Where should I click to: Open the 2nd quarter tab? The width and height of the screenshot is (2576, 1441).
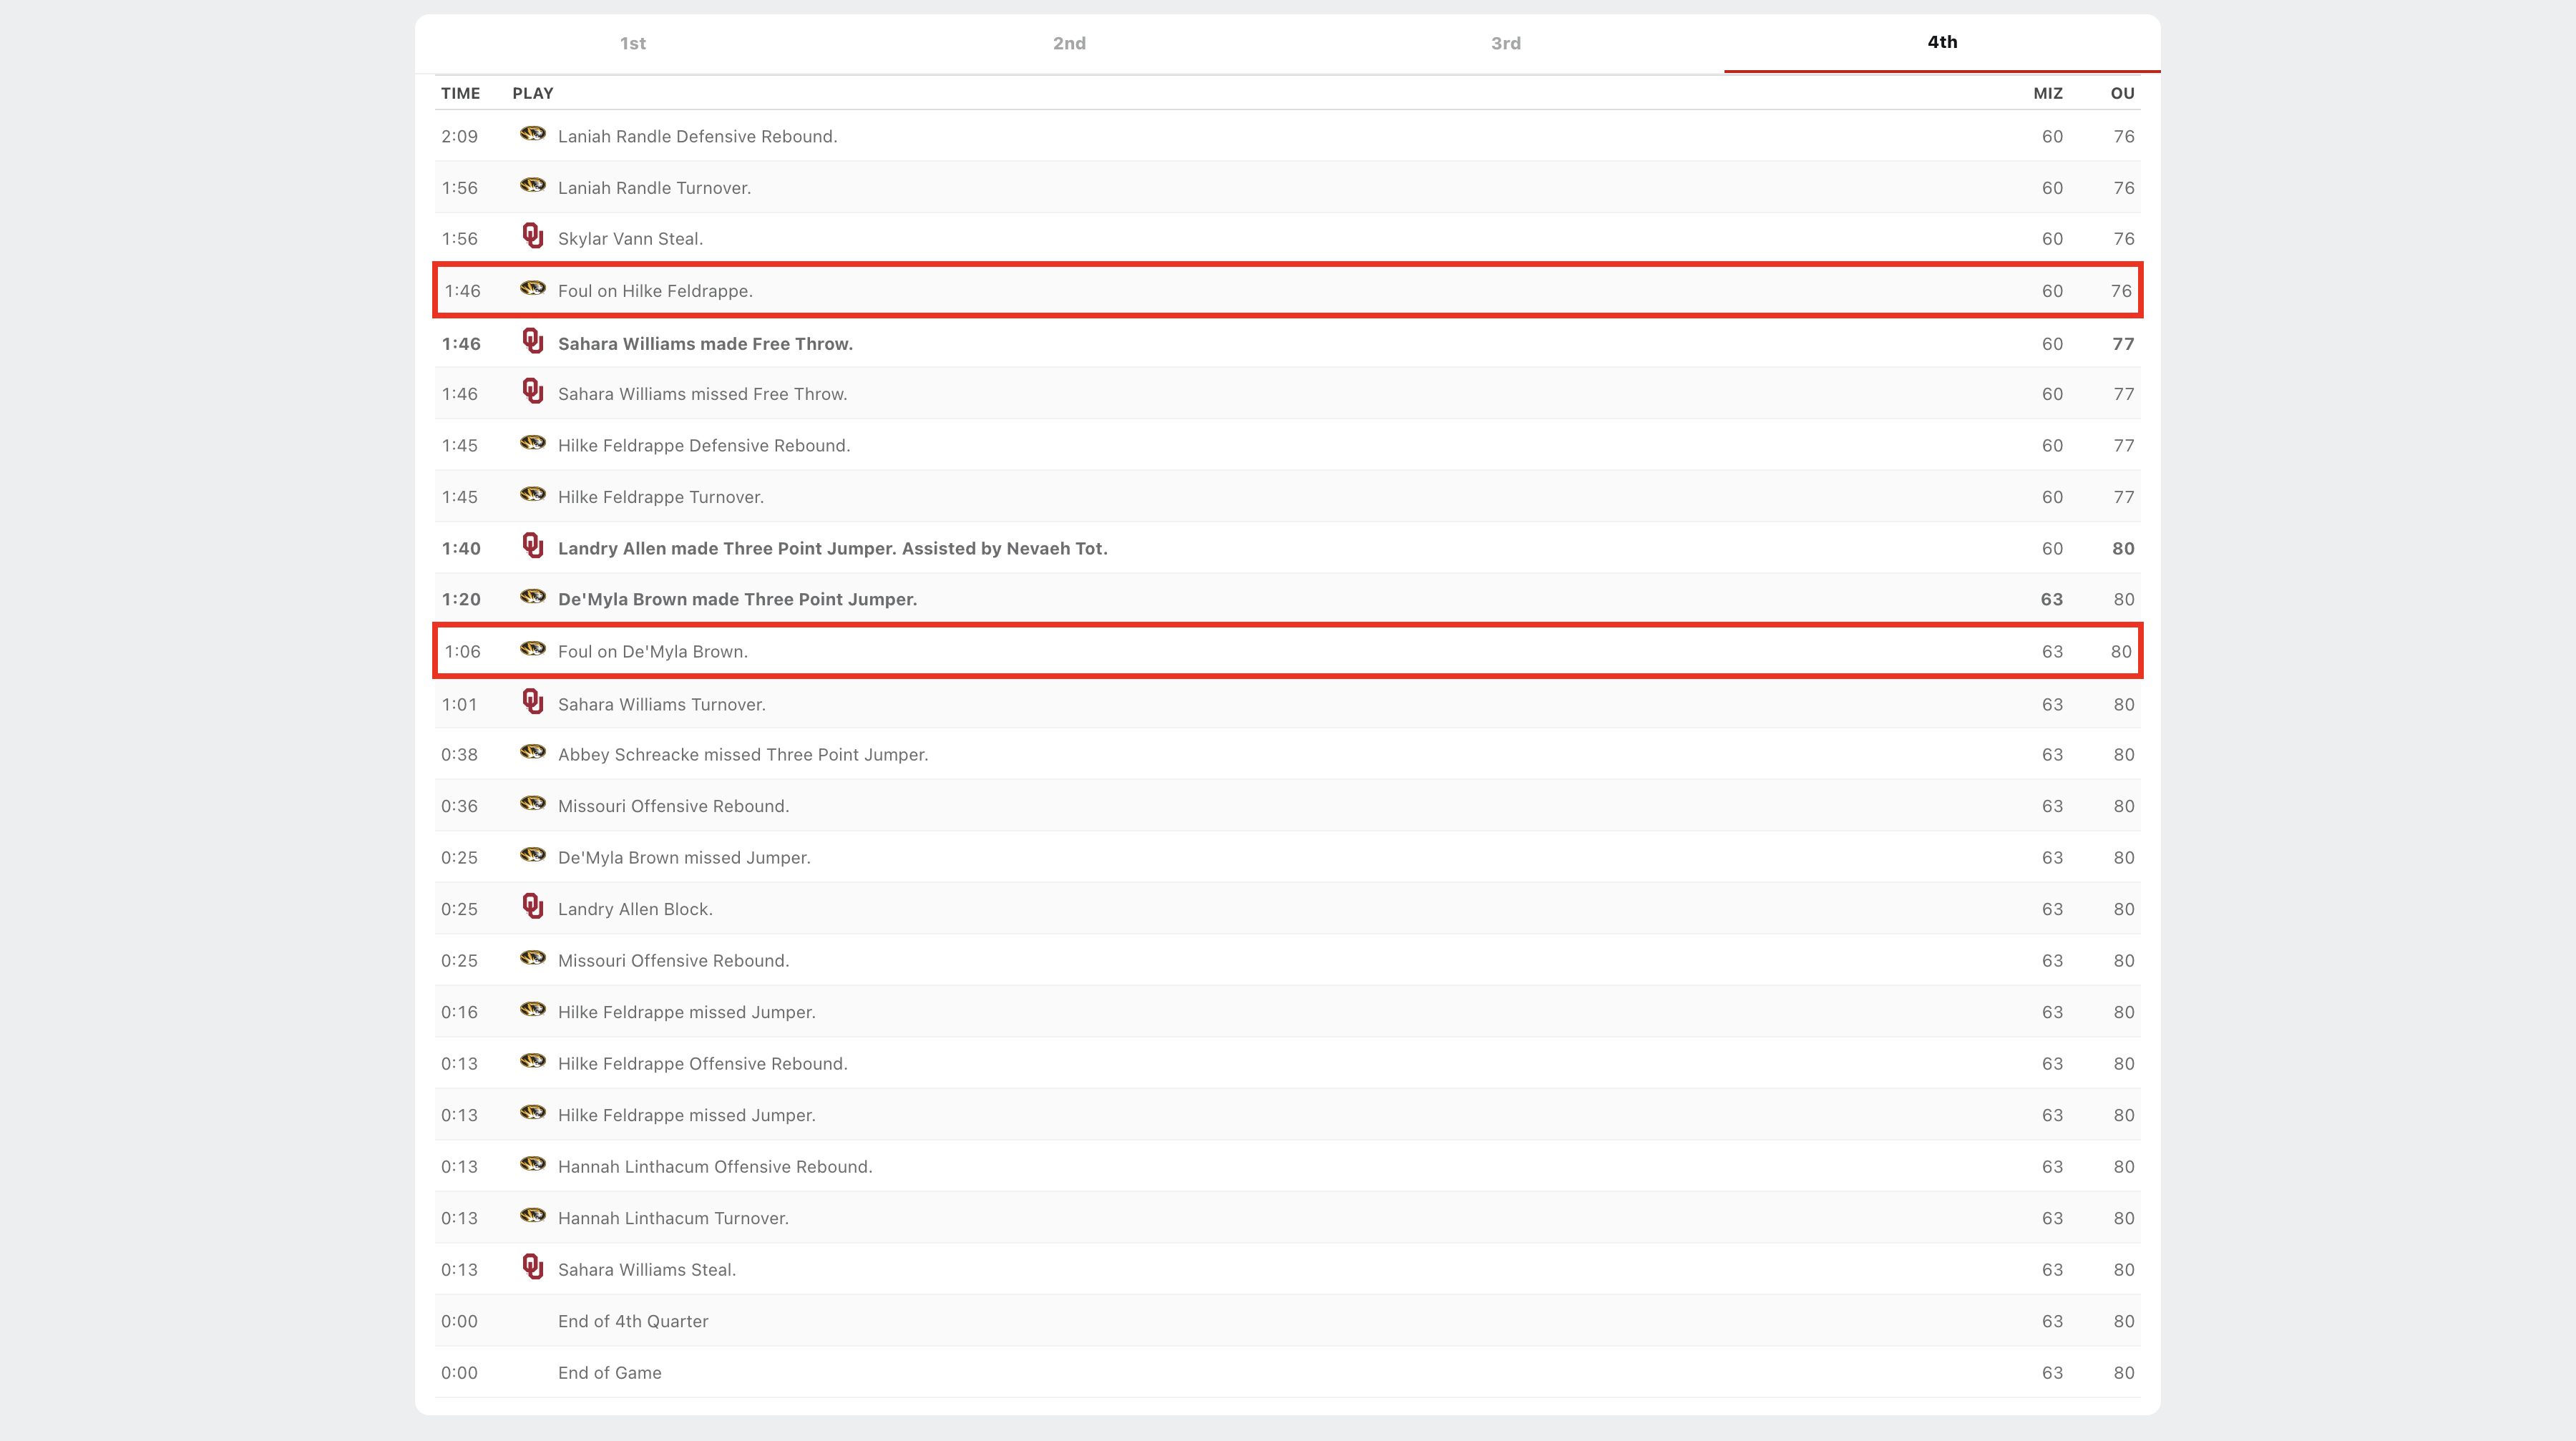1069,43
